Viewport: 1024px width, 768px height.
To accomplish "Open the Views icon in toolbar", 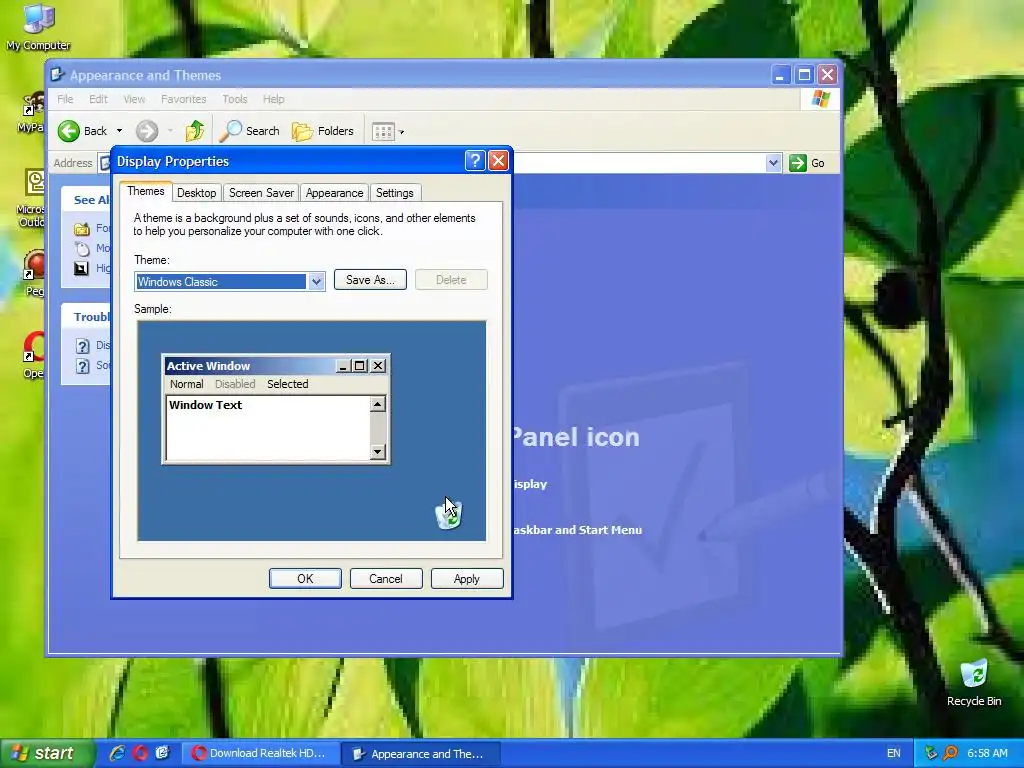I will point(383,132).
